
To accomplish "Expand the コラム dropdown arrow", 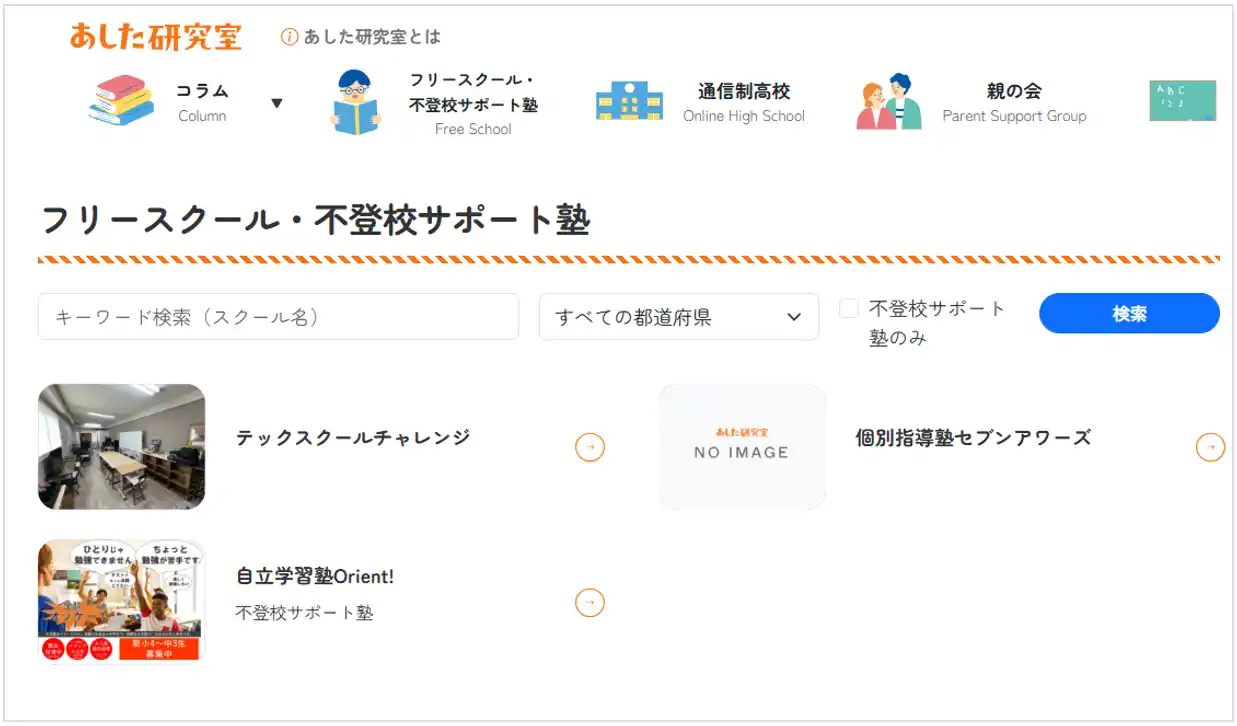I will (278, 101).
